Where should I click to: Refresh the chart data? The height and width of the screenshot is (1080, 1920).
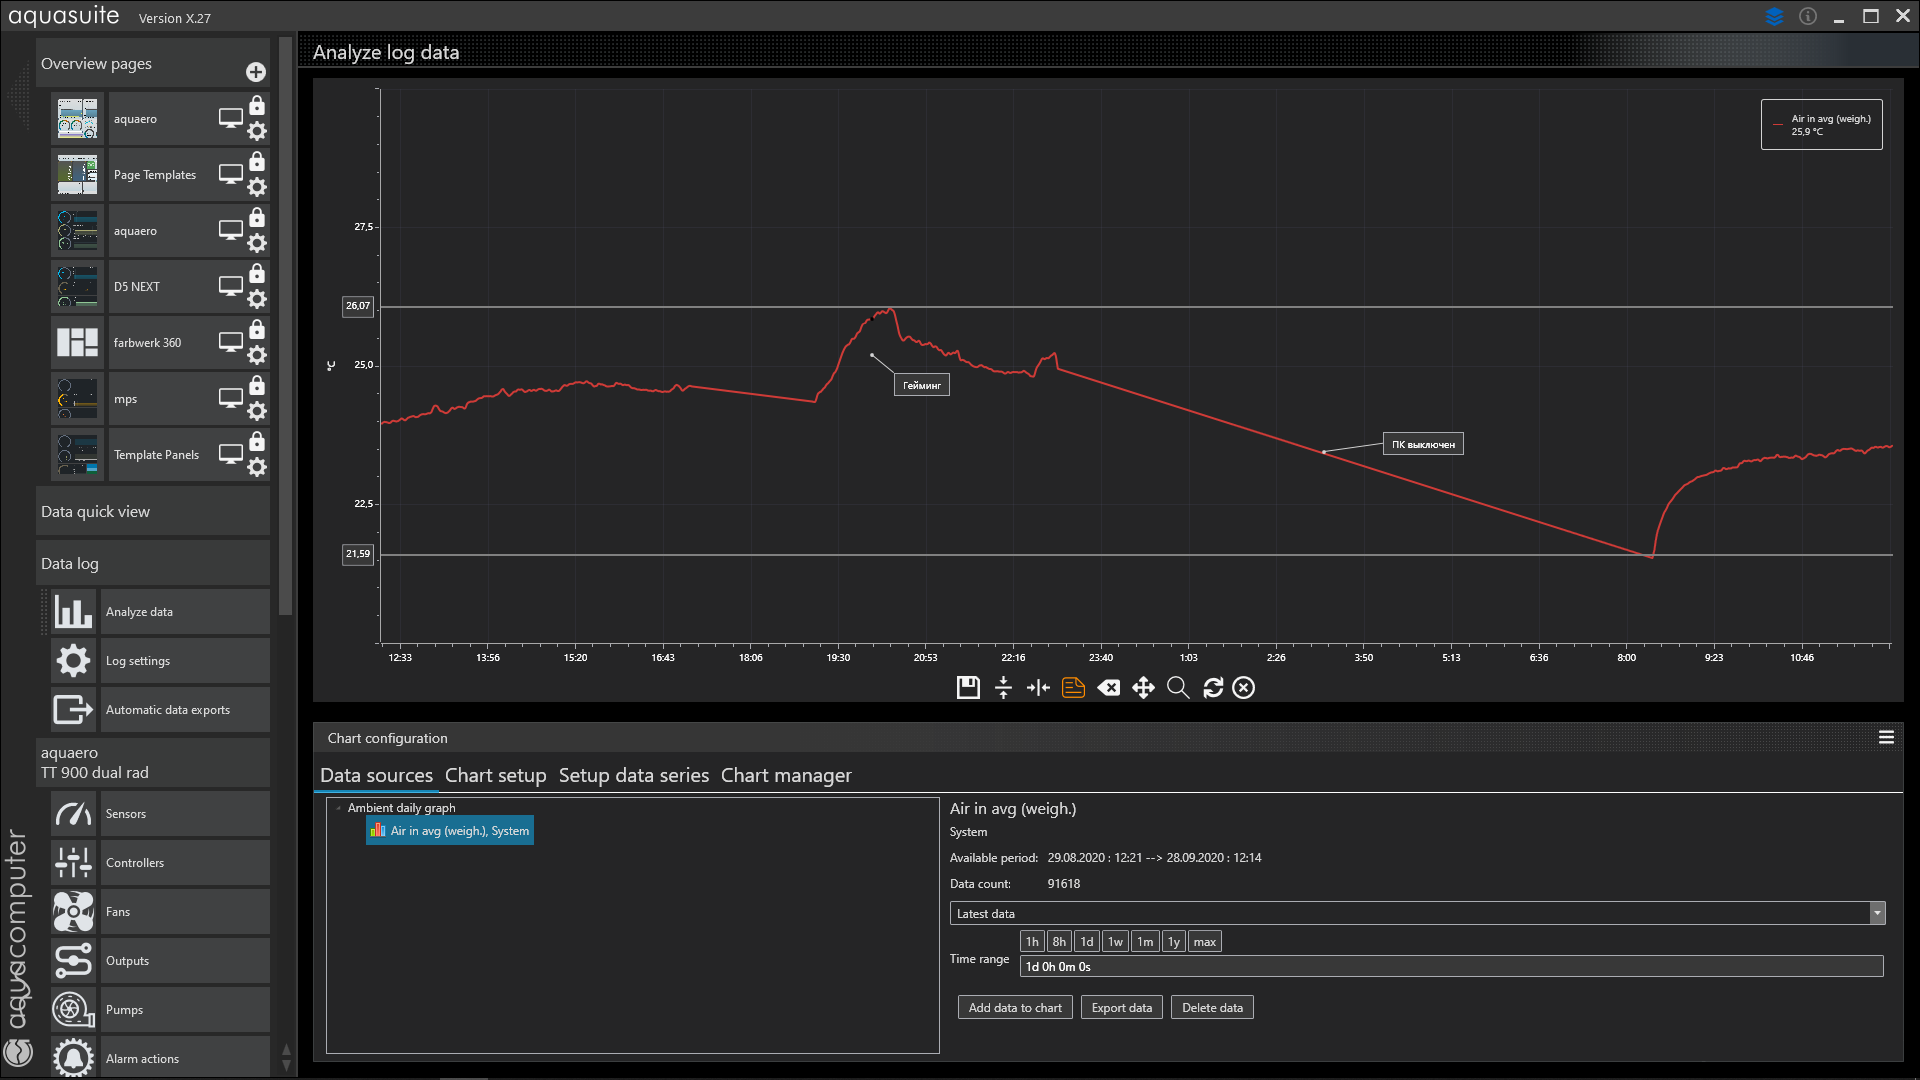(1213, 688)
